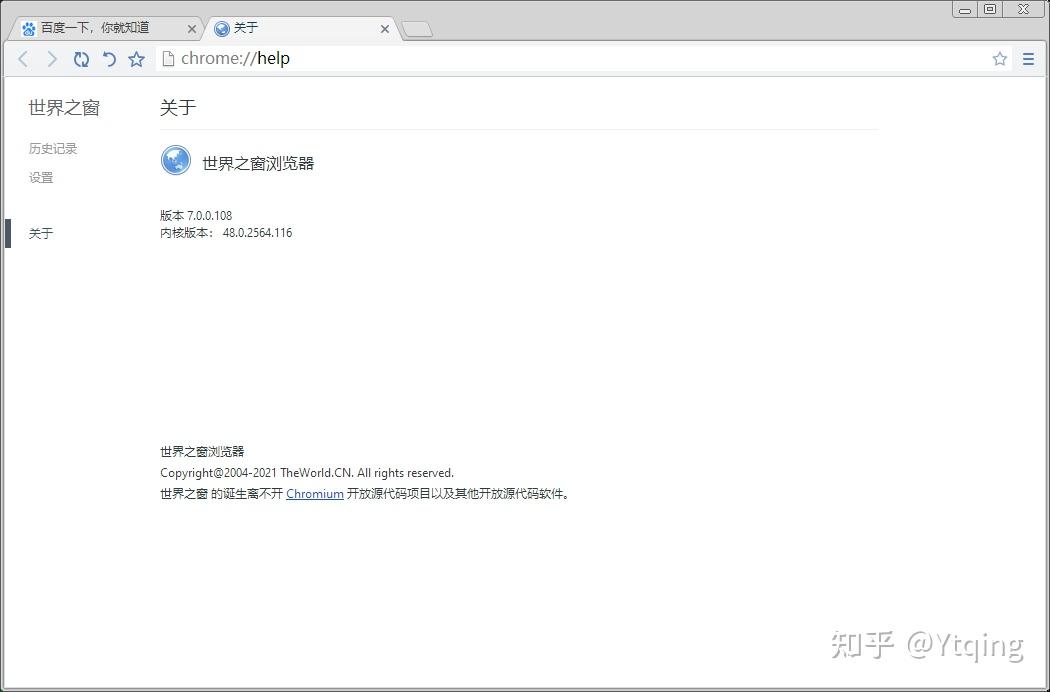The image size is (1050, 692).
Task: Click the Baidu favicon on the first tab
Action: [27, 28]
